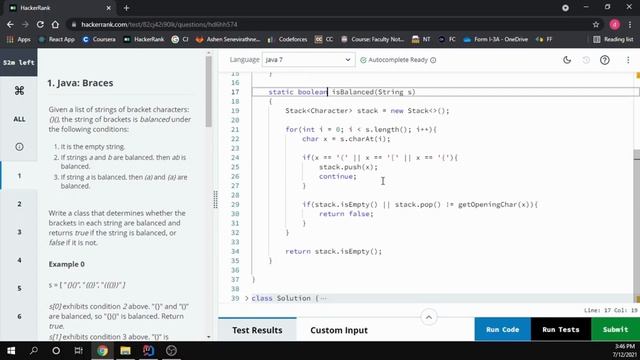Go to question 3 in sidebar
The height and width of the screenshot is (360, 640).
pyautogui.click(x=19, y=232)
